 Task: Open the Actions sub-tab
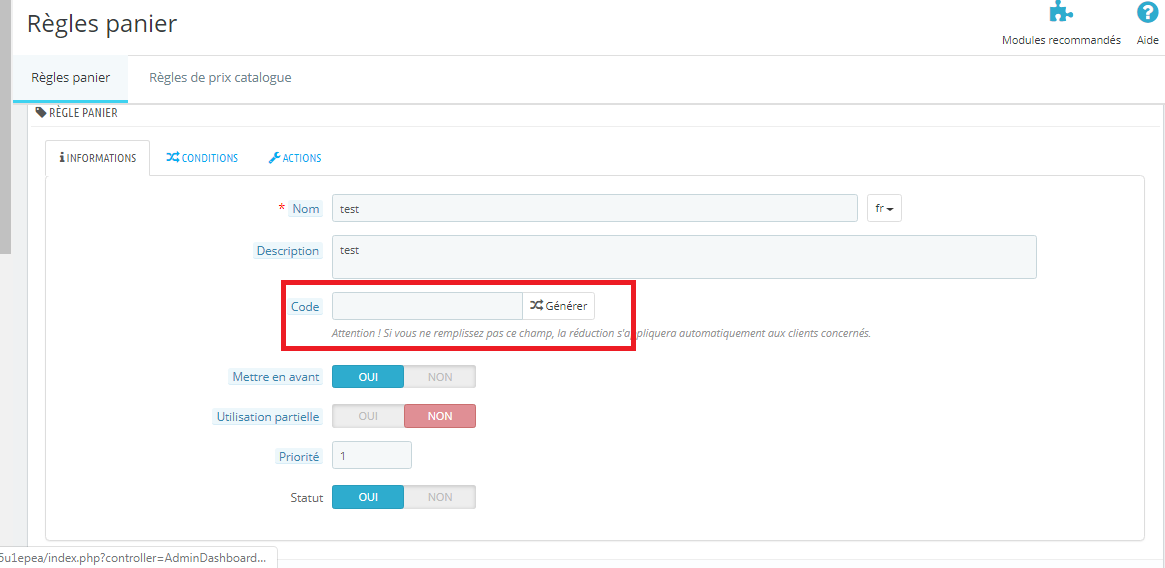coord(295,158)
